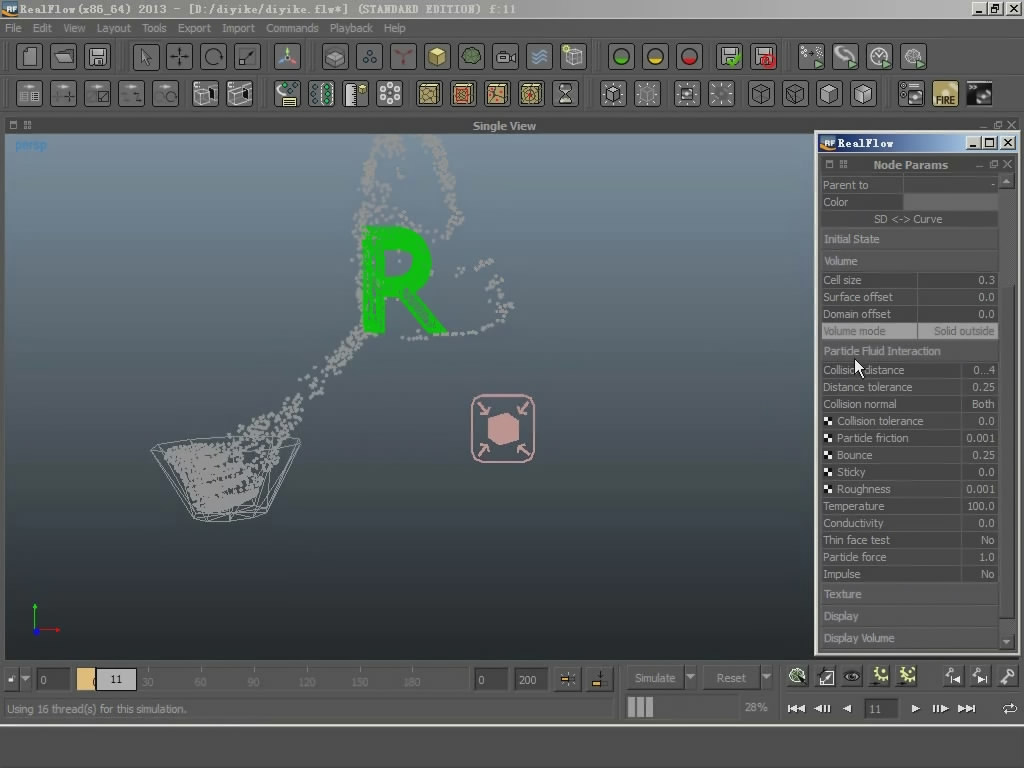
Task: Add an object with the yellow cube icon
Action: (437, 57)
